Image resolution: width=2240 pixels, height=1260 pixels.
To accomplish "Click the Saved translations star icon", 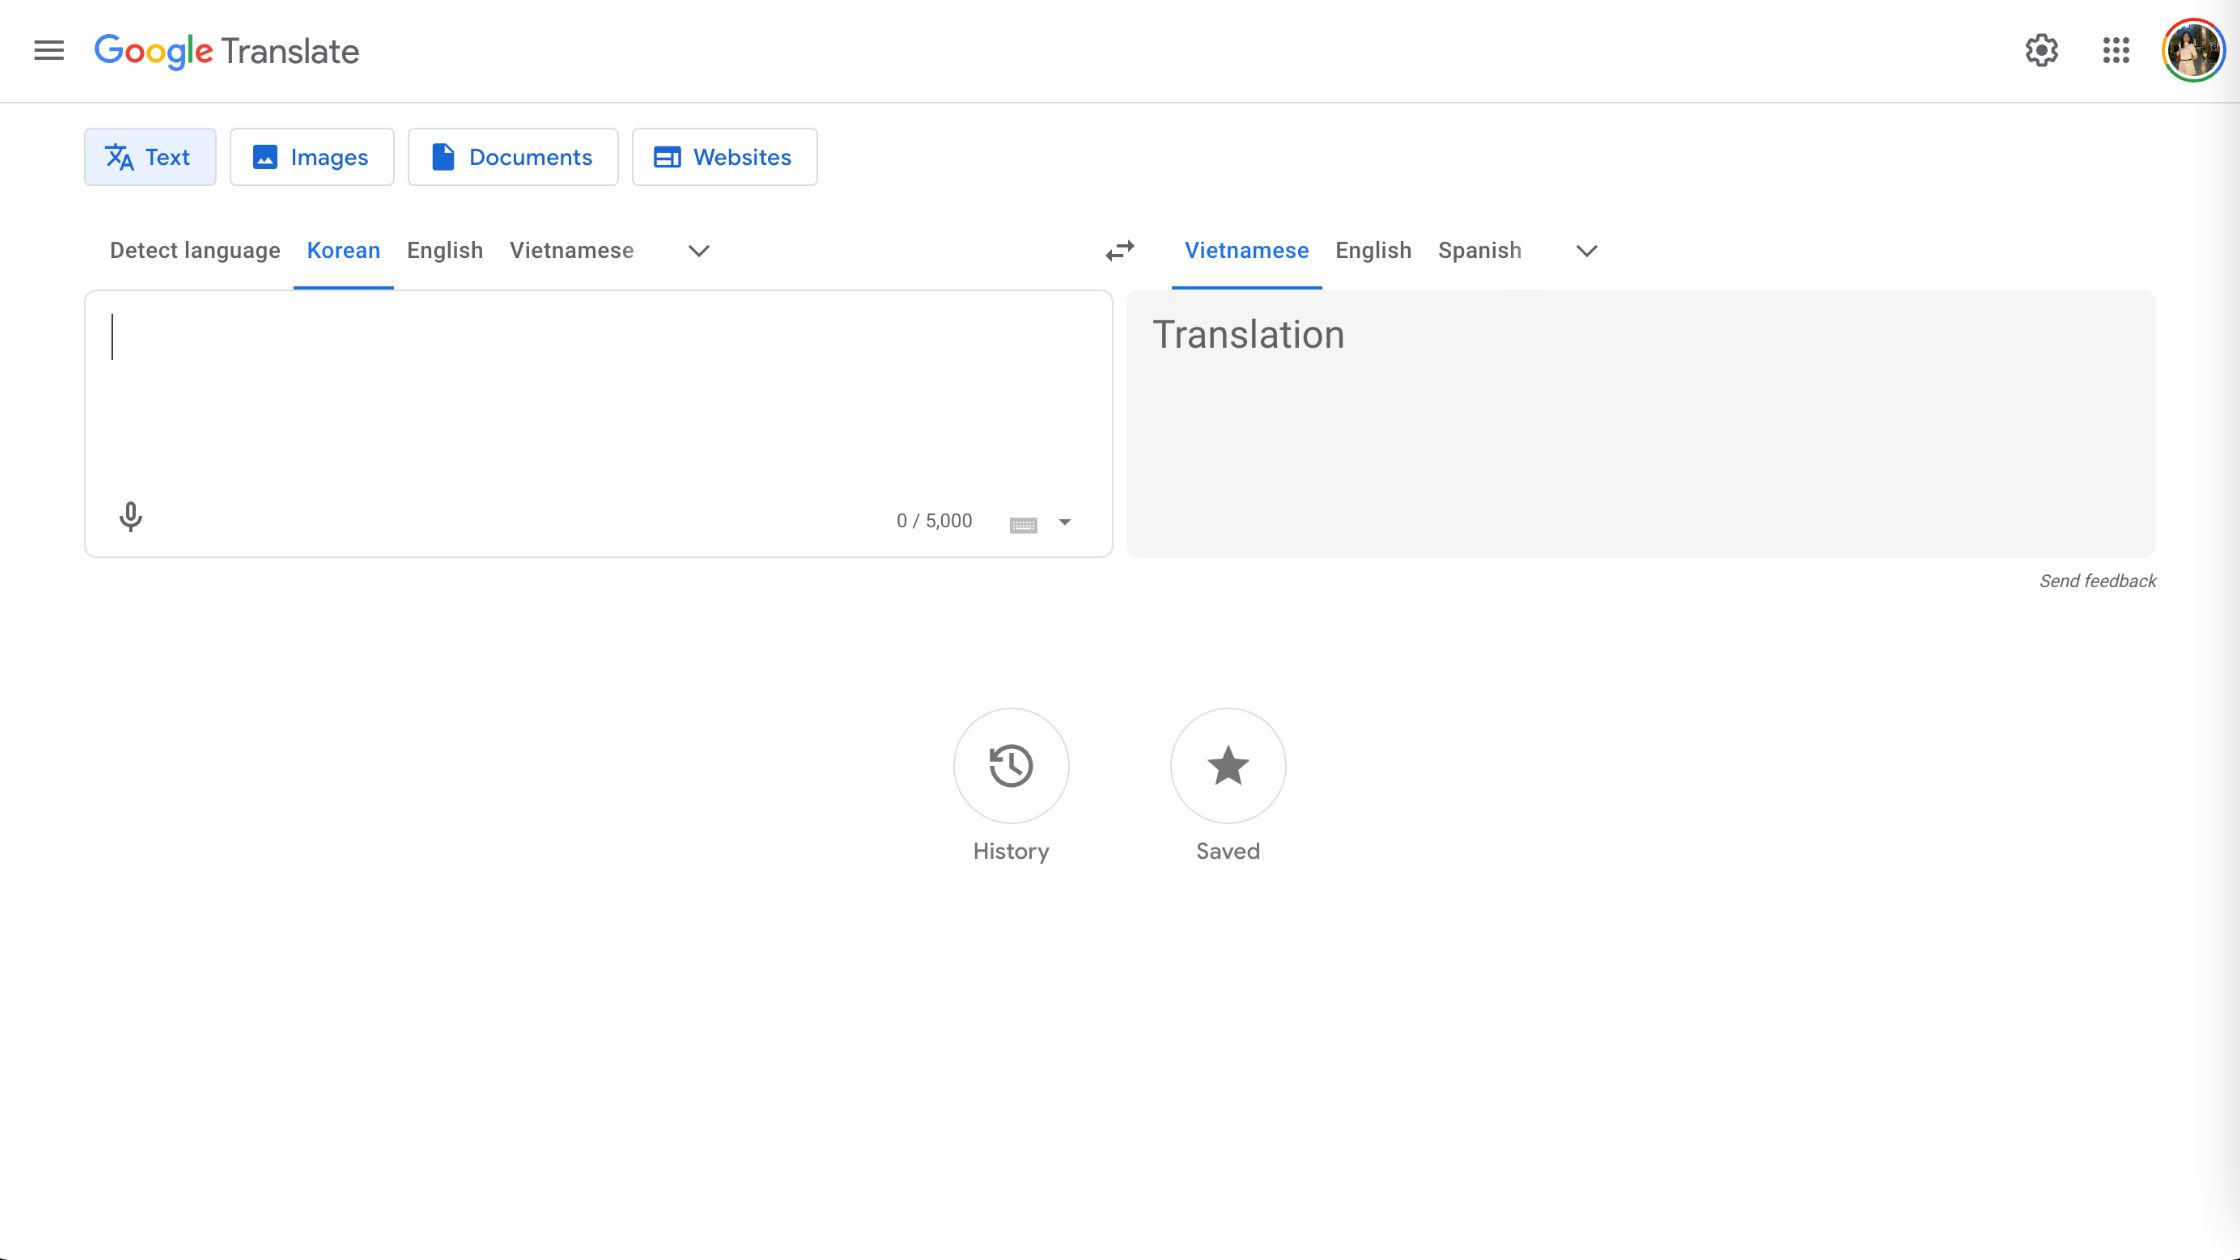I will tap(1226, 765).
